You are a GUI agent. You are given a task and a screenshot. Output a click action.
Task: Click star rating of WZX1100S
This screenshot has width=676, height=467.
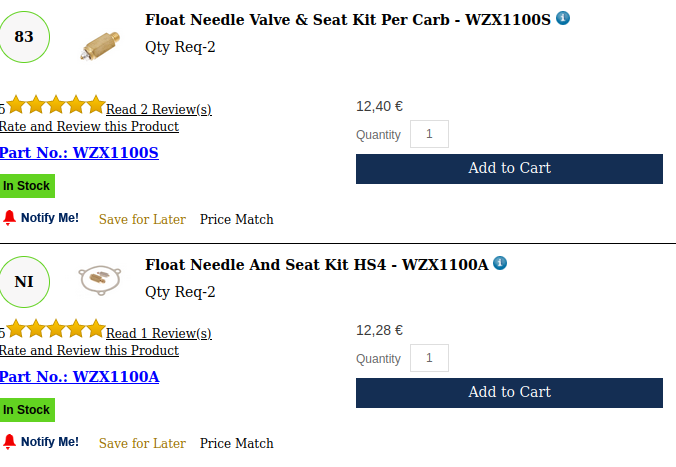pyautogui.click(x=55, y=105)
